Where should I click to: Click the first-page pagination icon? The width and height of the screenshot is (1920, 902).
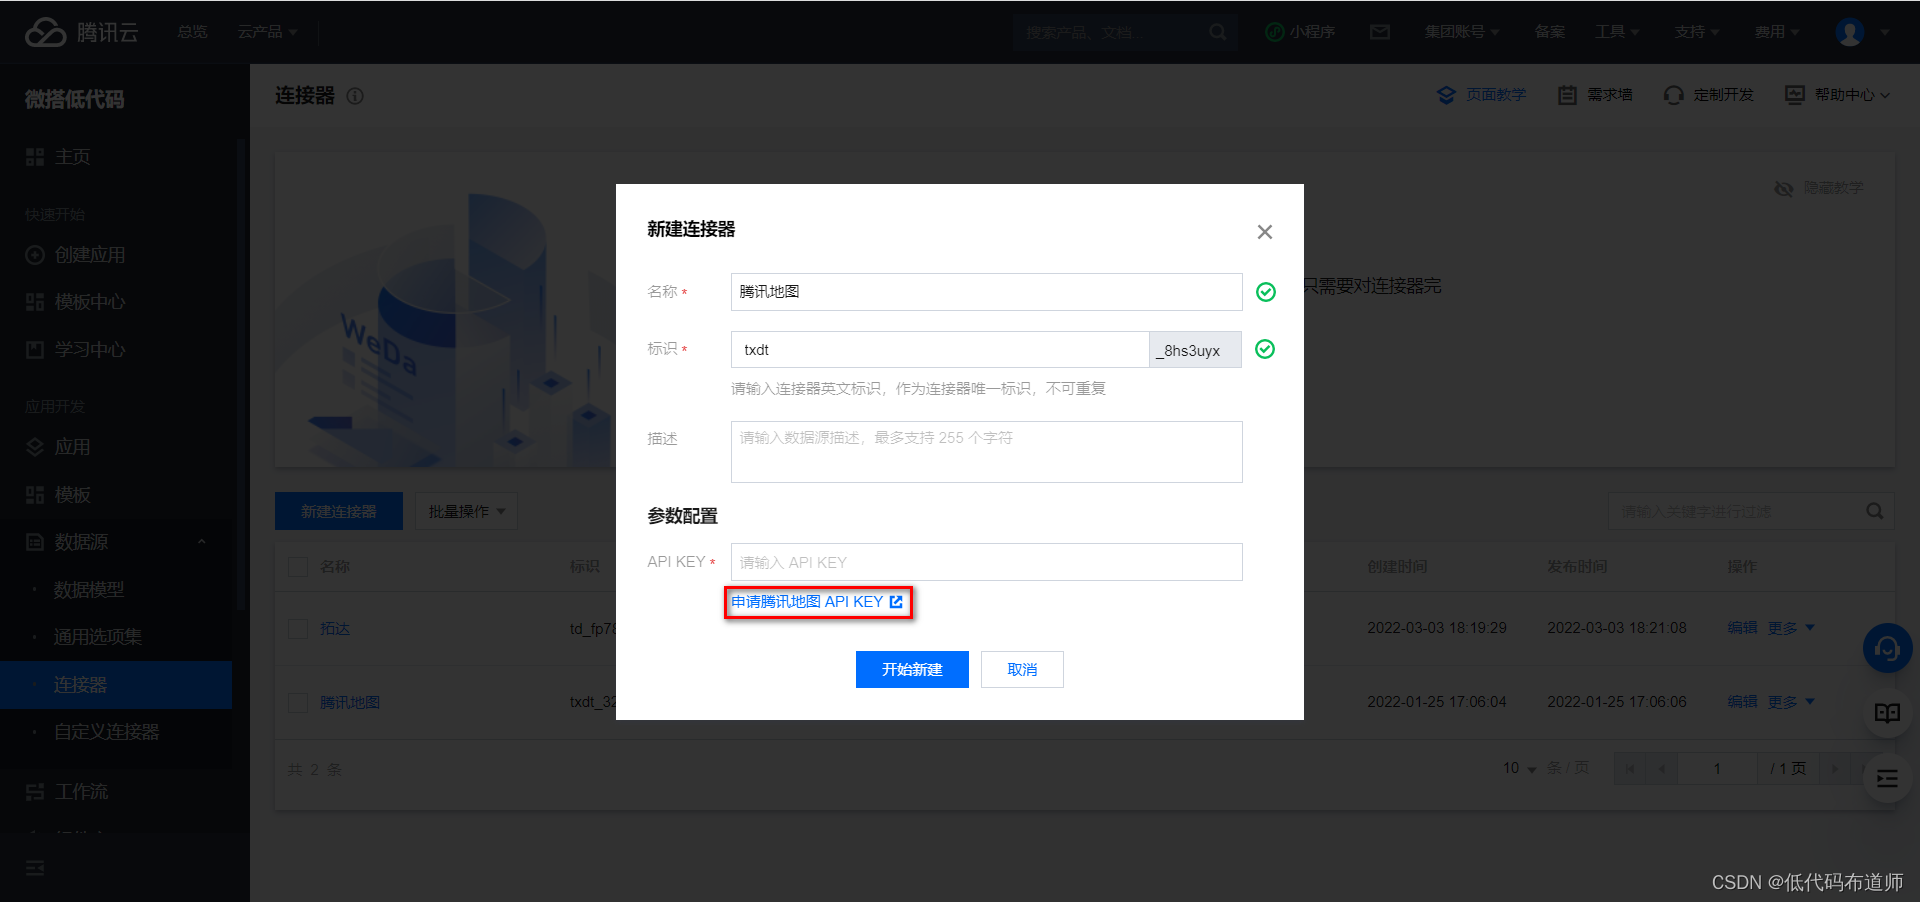coord(1630,769)
